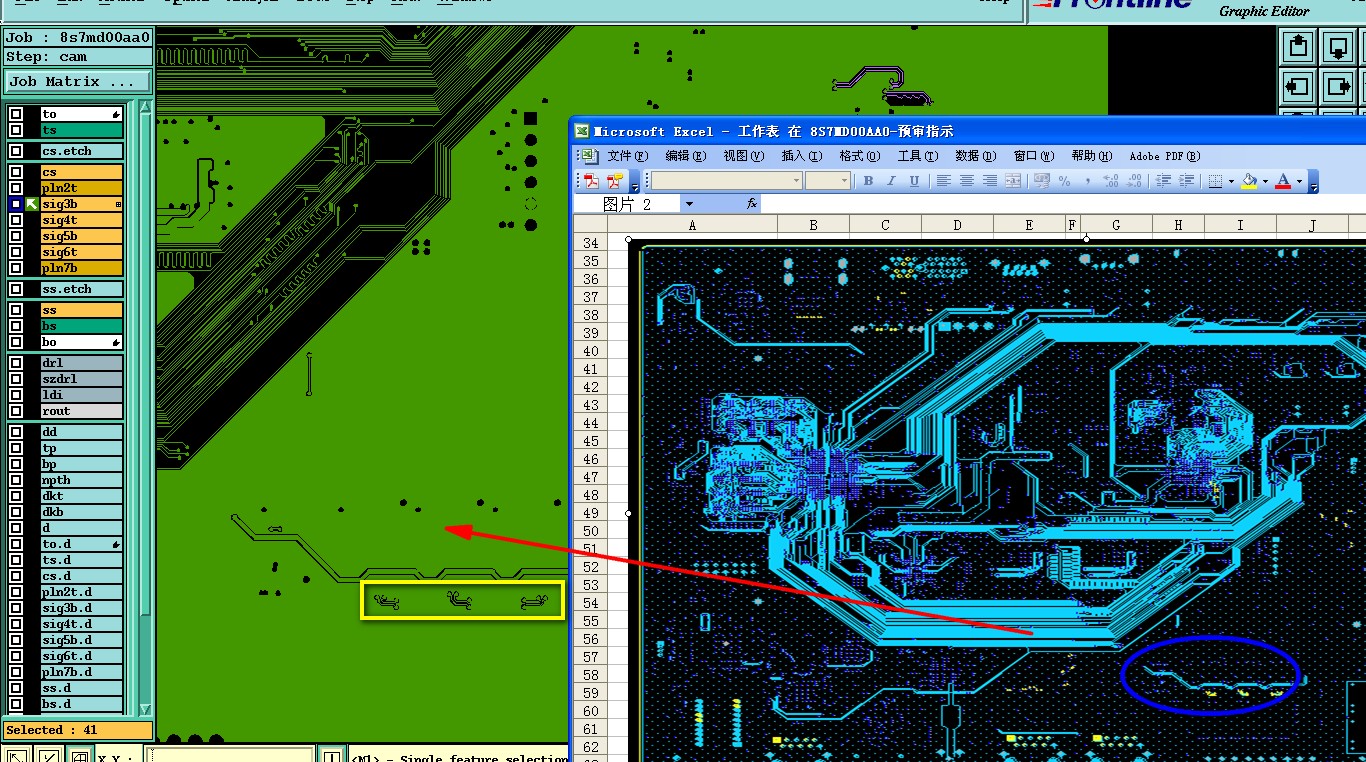Click the affected-layer arrow icon on sig3b
Viewport: 1366px width, 762px height.
pos(32,204)
